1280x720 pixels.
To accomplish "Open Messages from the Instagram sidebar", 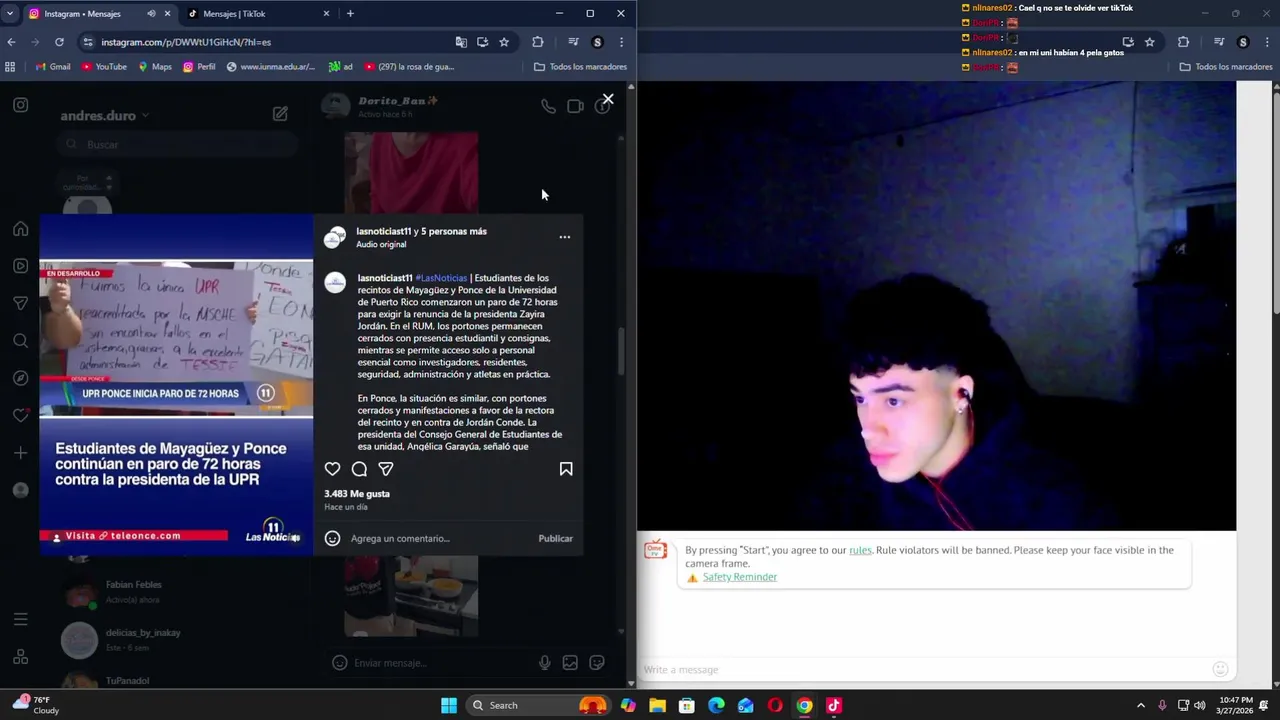I will (x=20, y=303).
